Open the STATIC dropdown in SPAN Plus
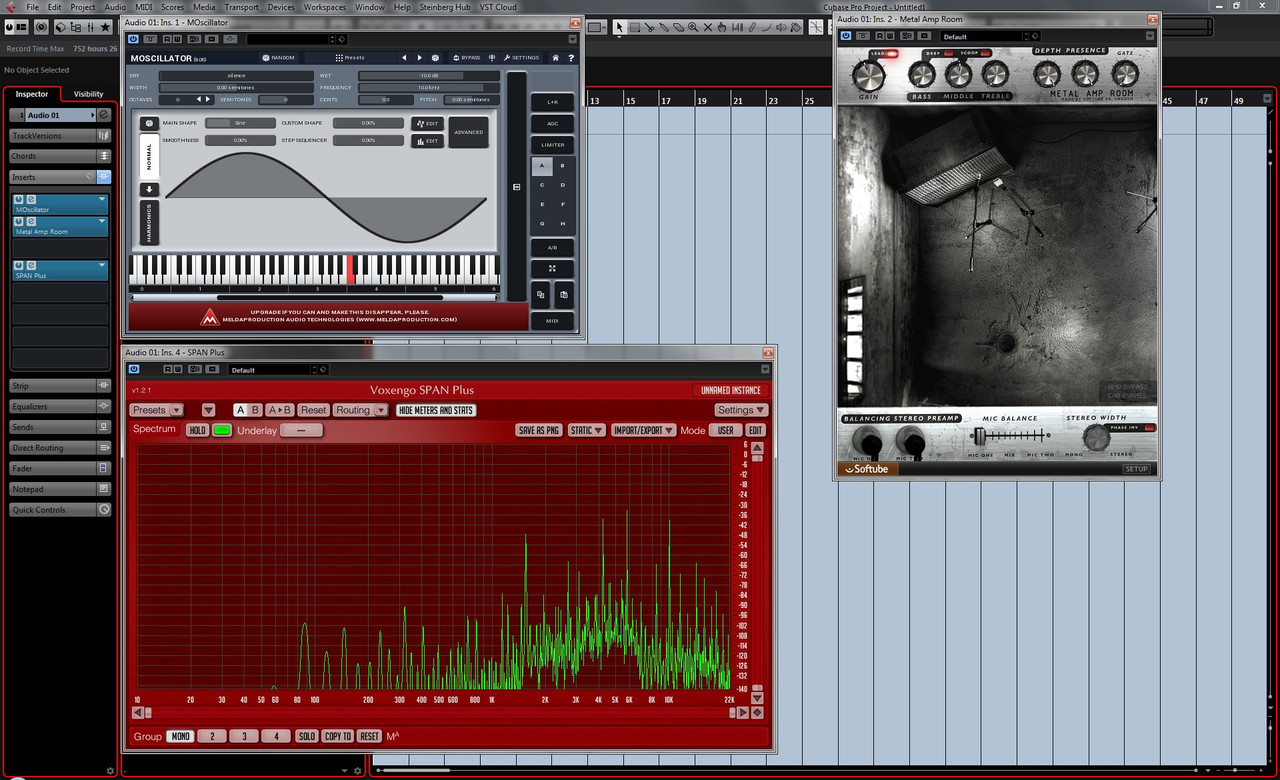This screenshot has height=780, width=1280. (x=586, y=430)
